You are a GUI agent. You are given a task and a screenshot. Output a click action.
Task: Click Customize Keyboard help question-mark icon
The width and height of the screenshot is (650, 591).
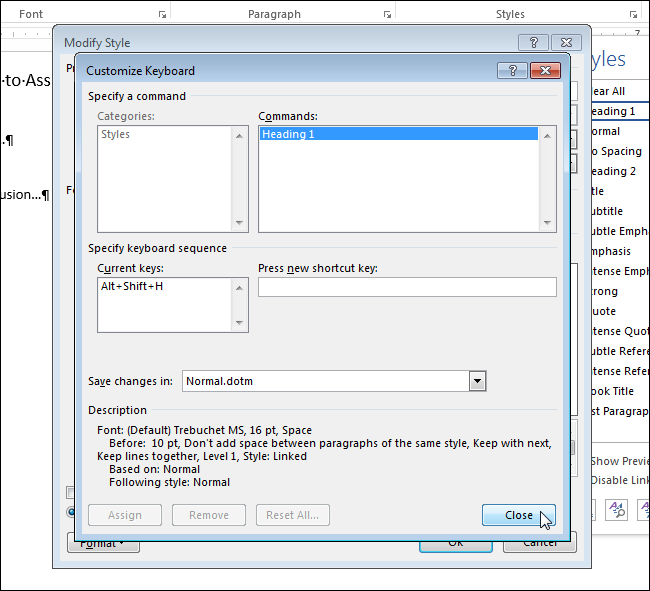(512, 71)
